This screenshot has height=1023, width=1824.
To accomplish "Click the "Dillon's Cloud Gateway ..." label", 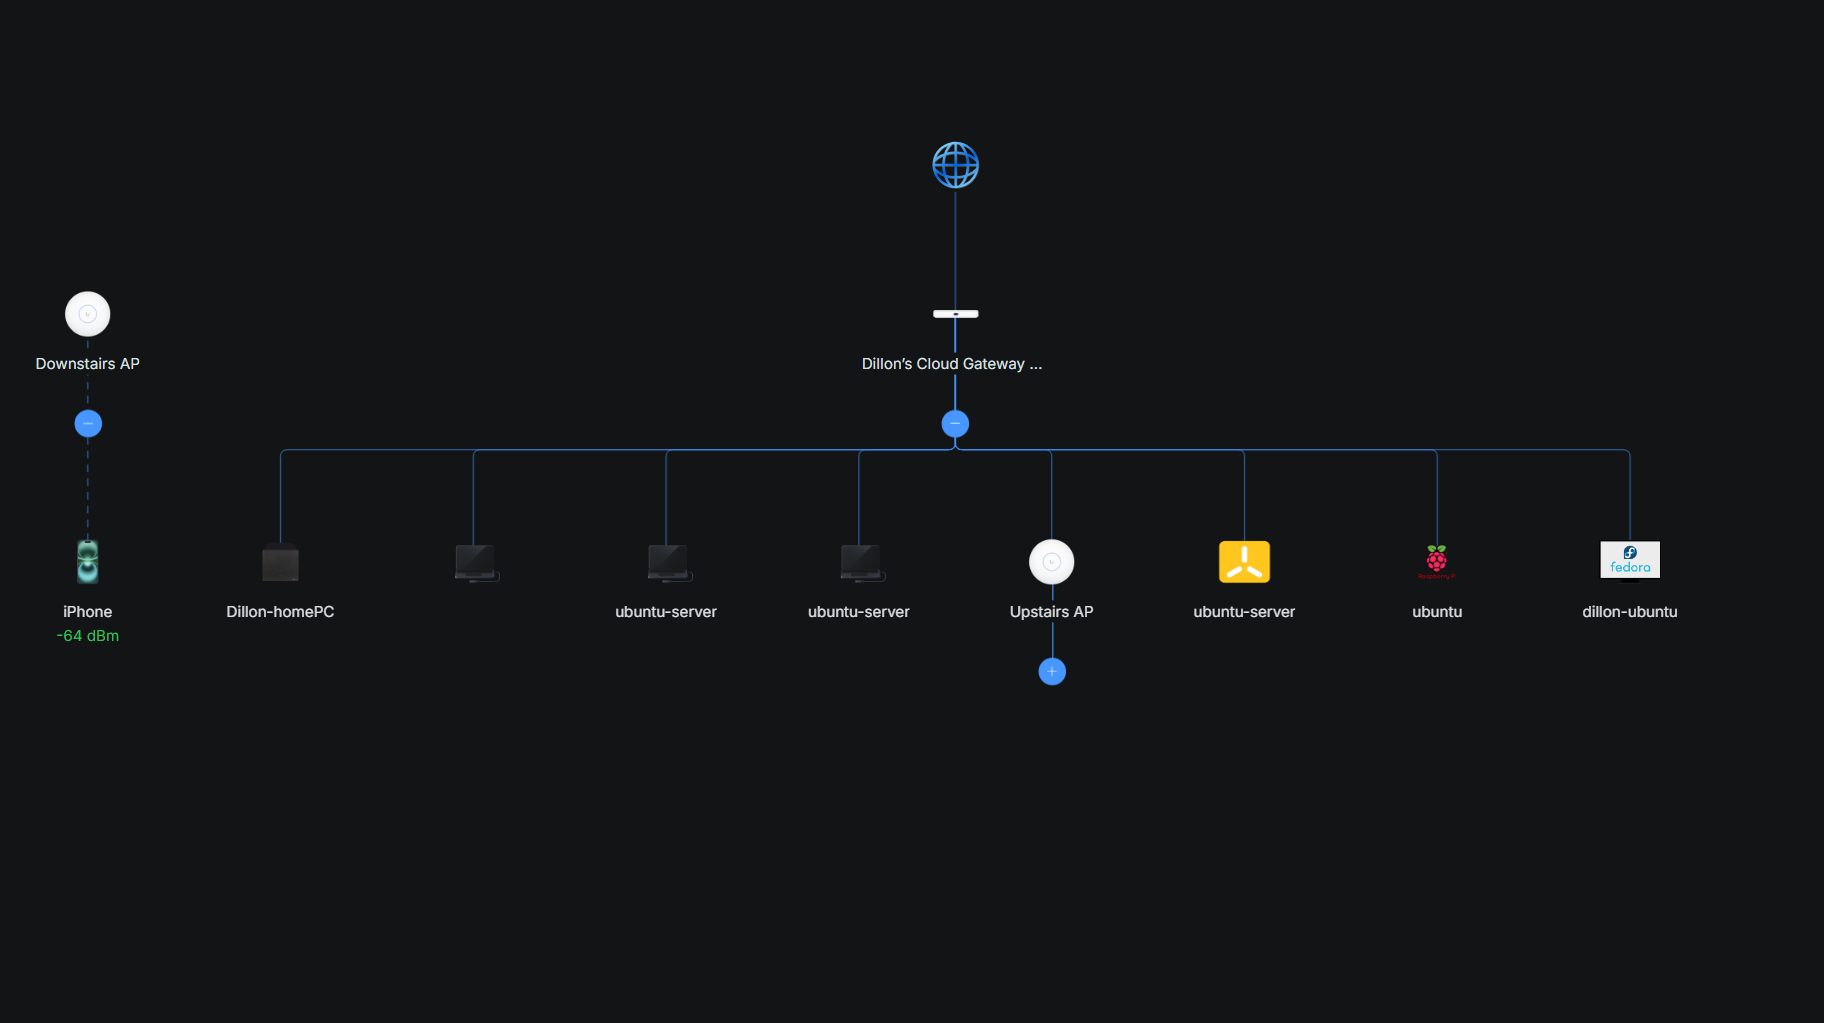I will pos(952,364).
